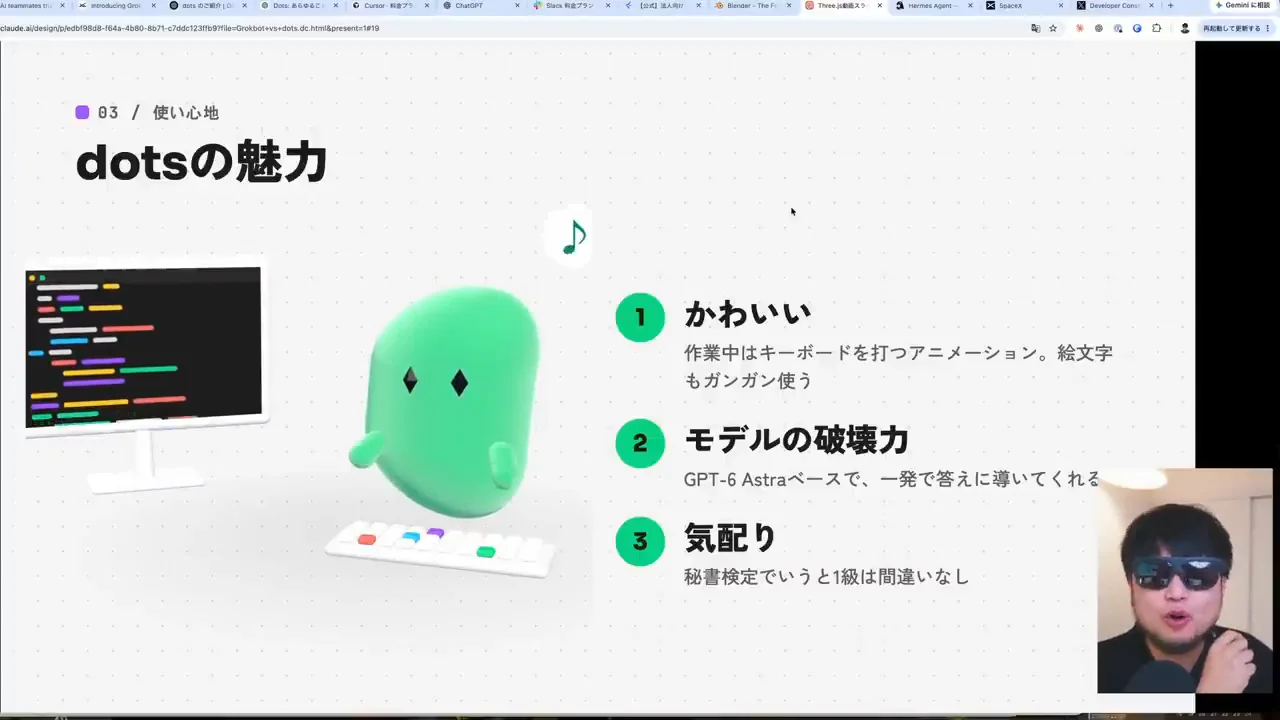Click the blue circular extension icon
The height and width of the screenshot is (720, 1280).
coord(1137,28)
